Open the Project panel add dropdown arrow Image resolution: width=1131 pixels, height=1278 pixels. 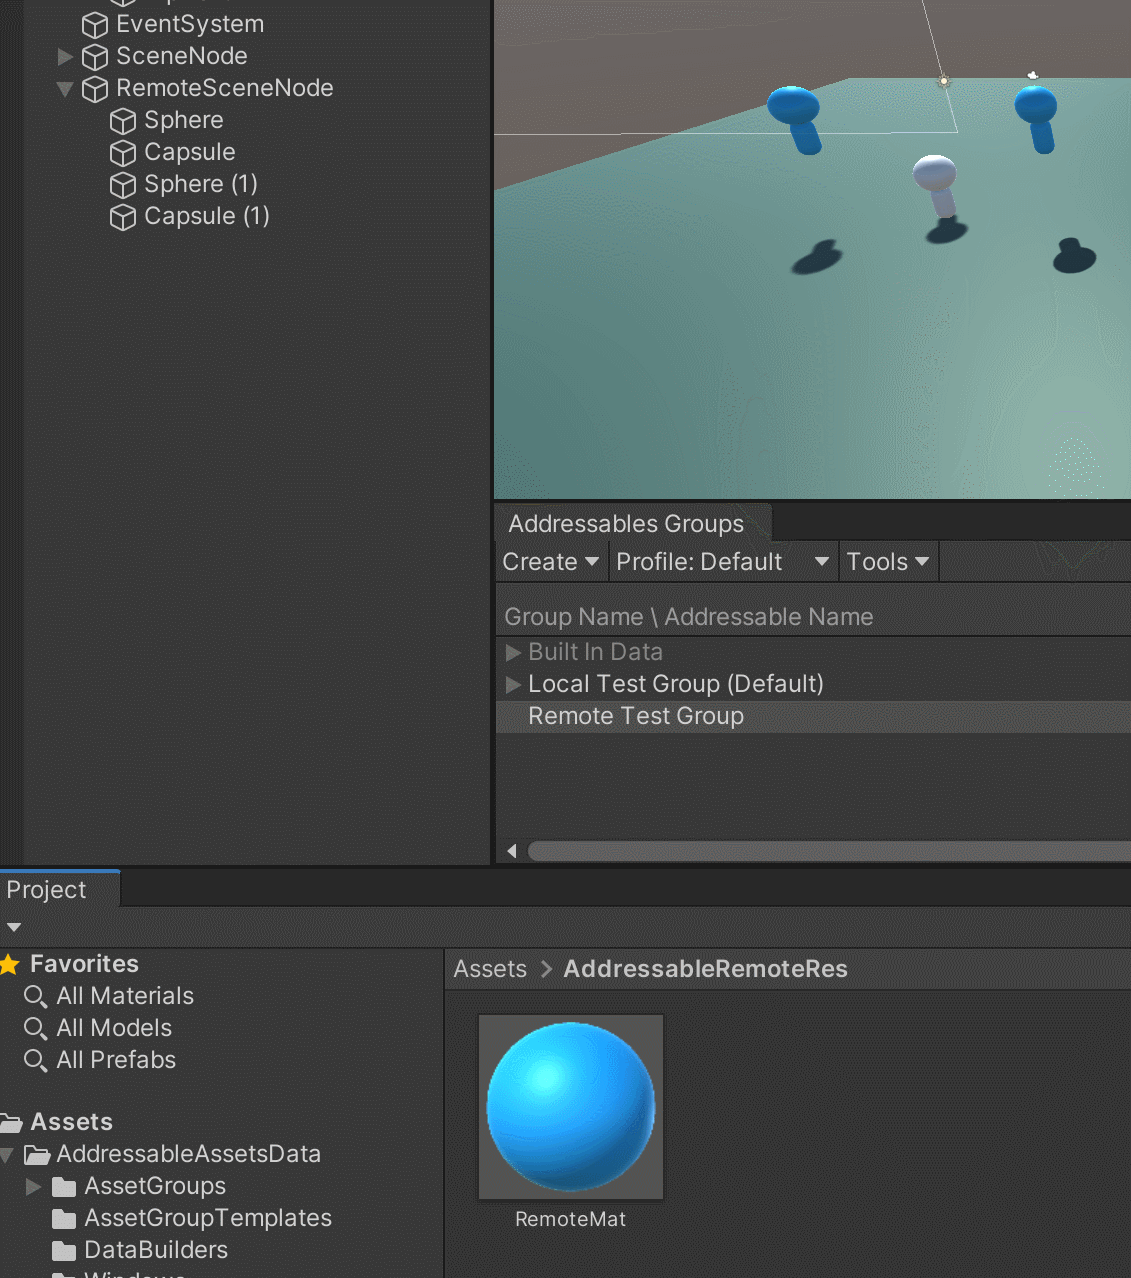14,927
